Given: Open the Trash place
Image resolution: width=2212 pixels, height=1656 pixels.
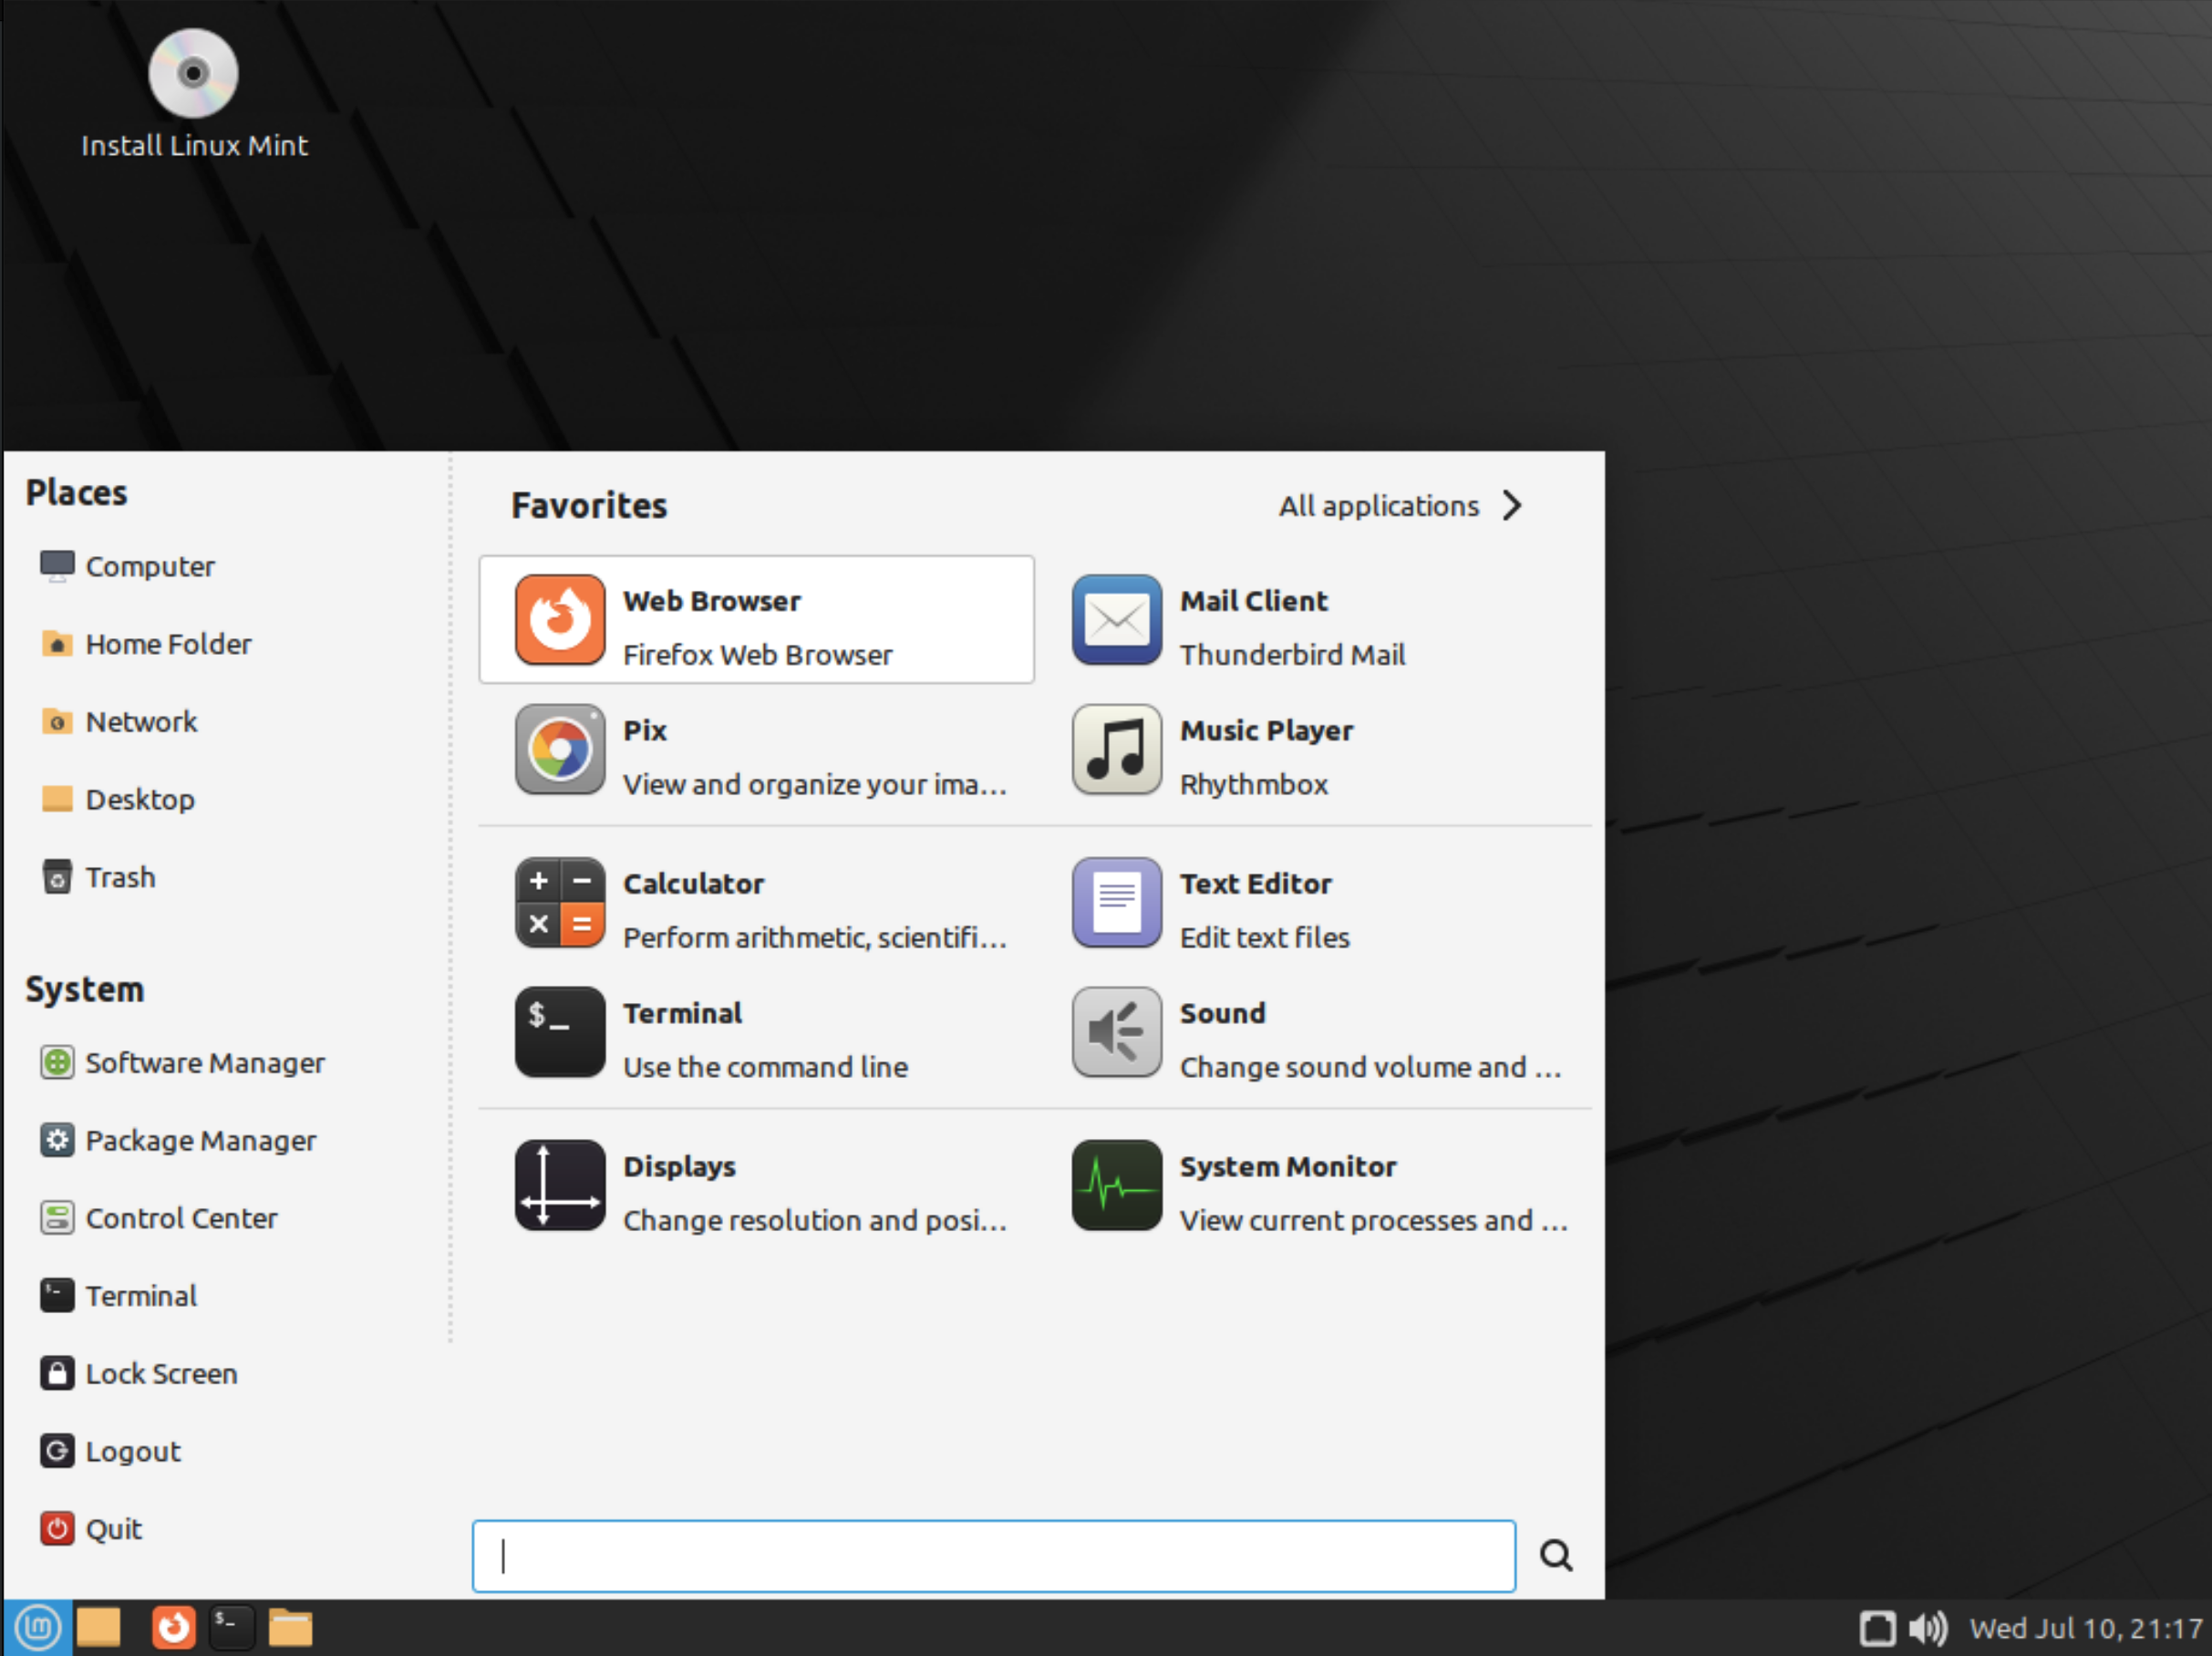Looking at the screenshot, I should pyautogui.click(x=120, y=877).
